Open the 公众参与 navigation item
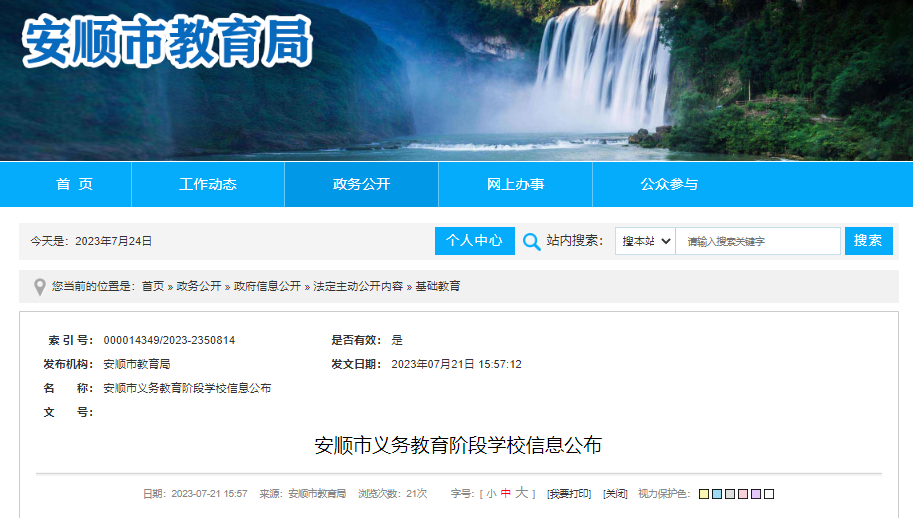This screenshot has height=518, width=913. (669, 185)
